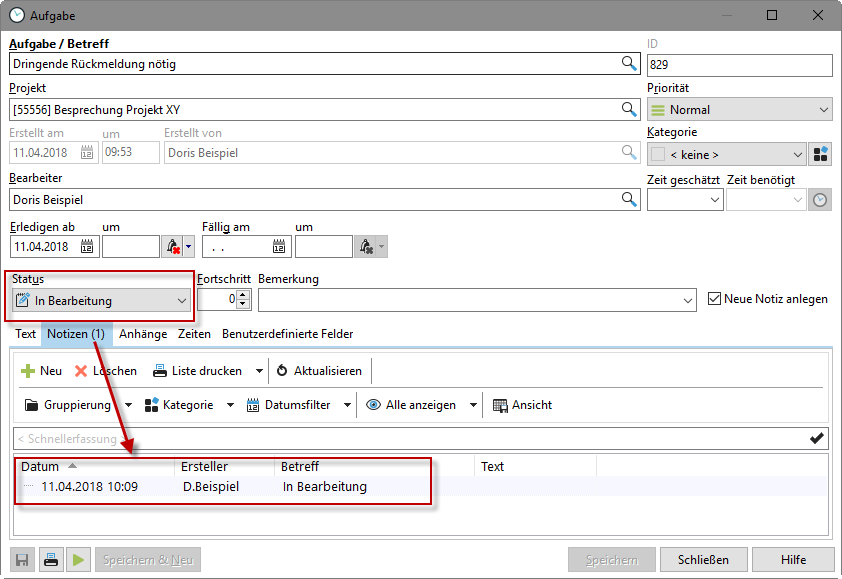842x579 pixels.
Task: Click the Schließen button
Action: (702, 560)
